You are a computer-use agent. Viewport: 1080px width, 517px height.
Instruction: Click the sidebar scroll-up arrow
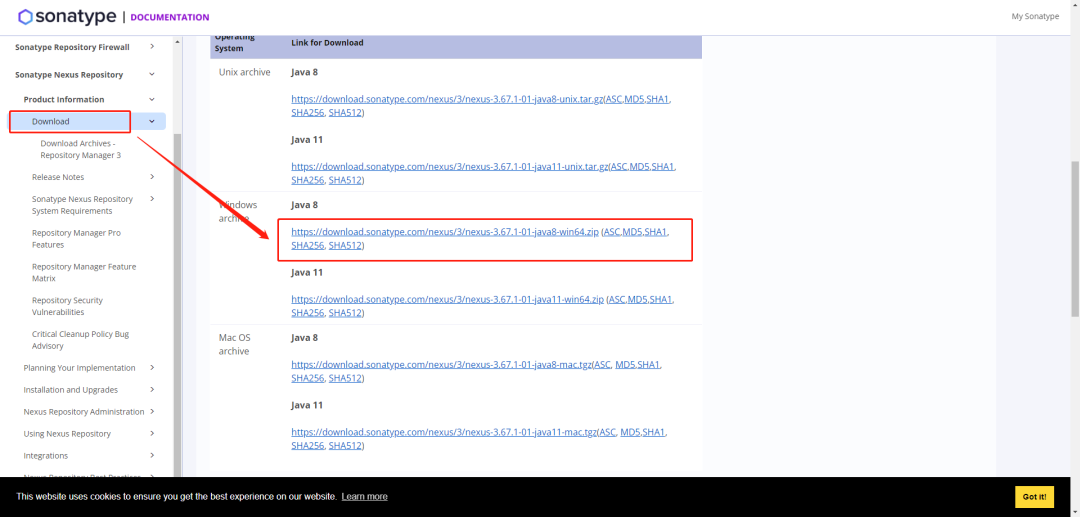[x=177, y=42]
